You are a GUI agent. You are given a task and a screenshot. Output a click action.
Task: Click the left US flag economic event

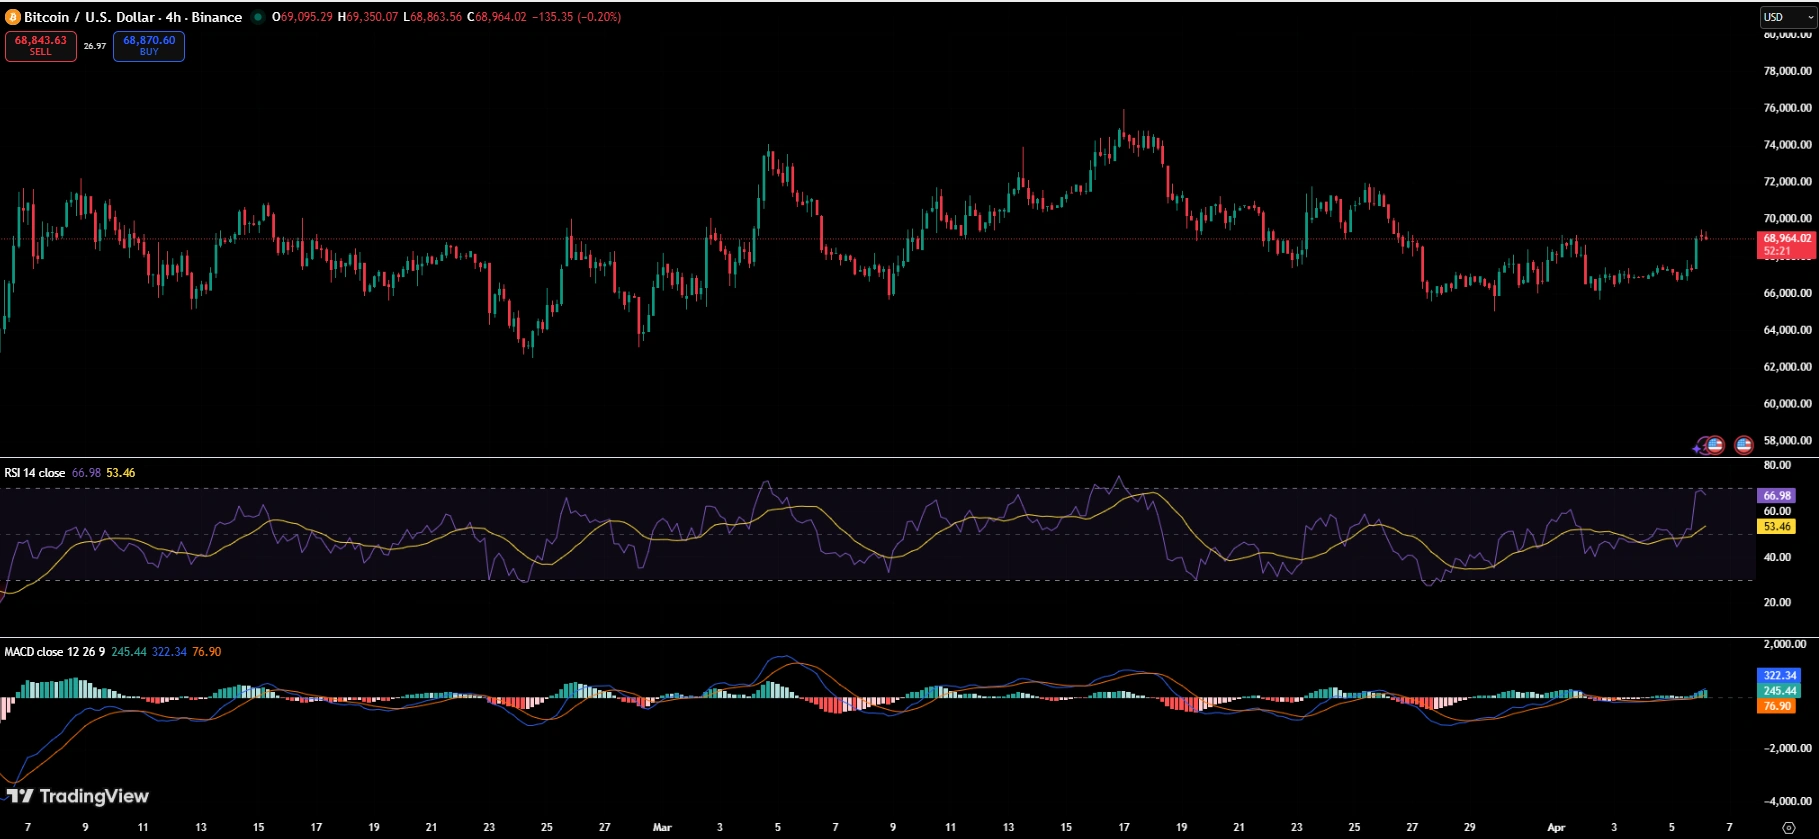[1715, 445]
